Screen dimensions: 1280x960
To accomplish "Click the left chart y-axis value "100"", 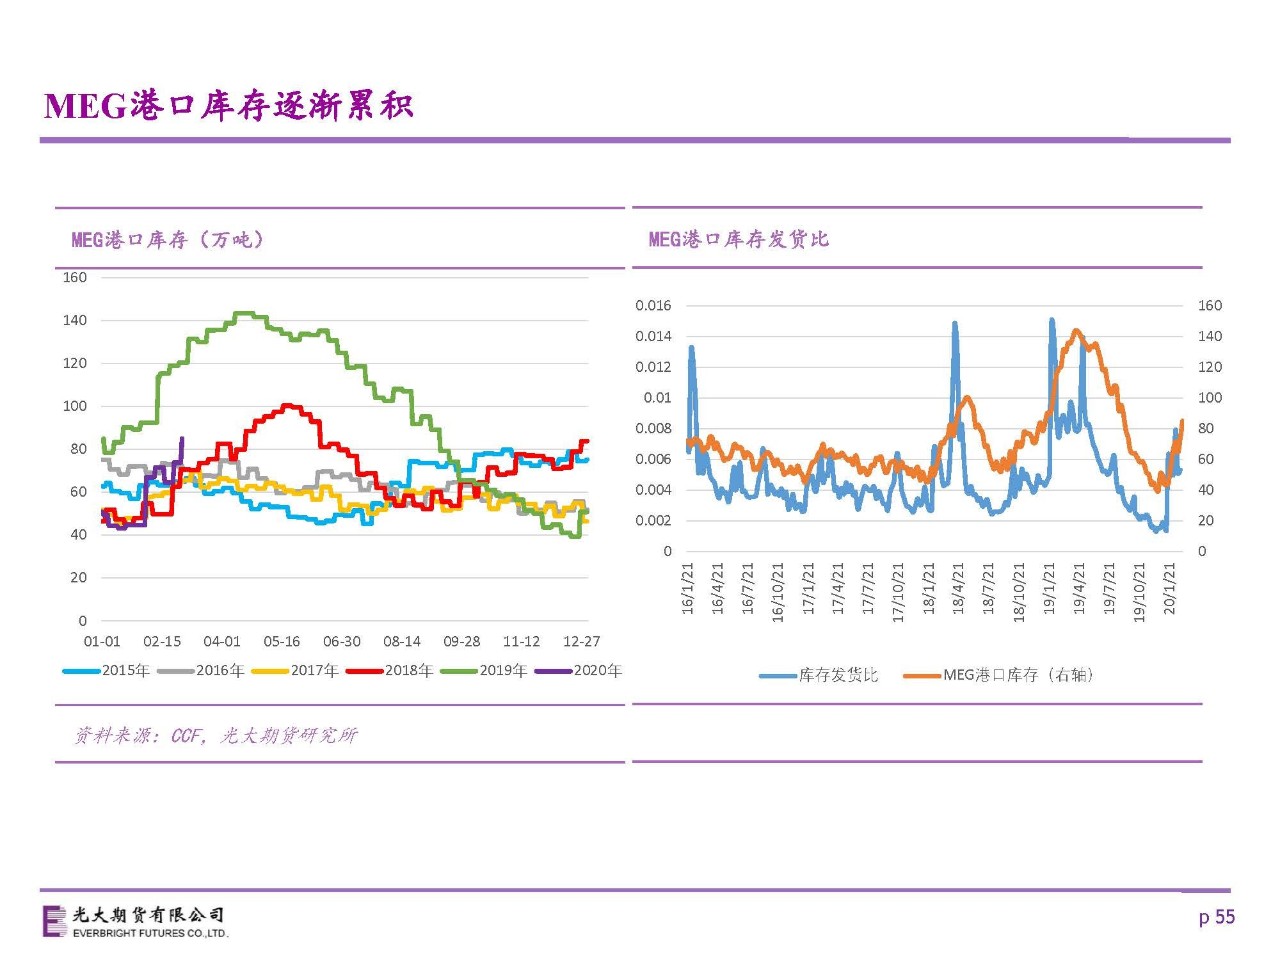I will 75,406.
